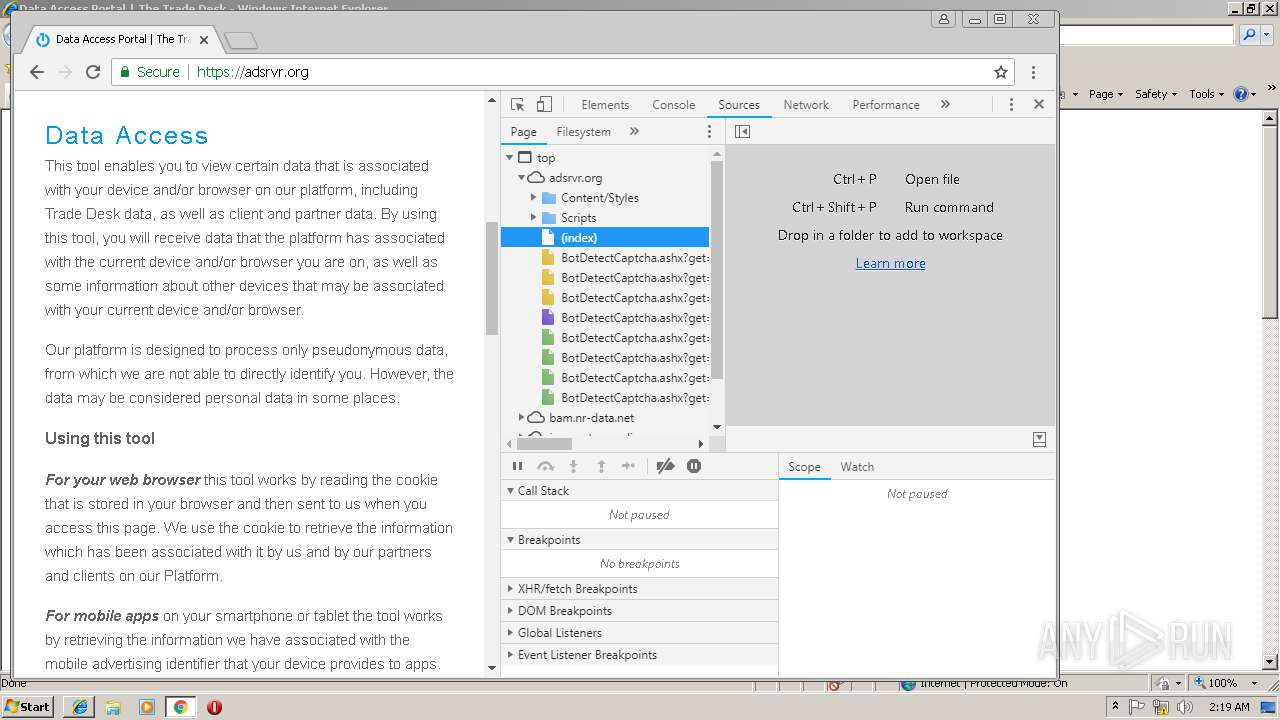Image resolution: width=1280 pixels, height=720 pixels.
Task: Click the navigator vertical scrollbar
Action: click(x=716, y=270)
